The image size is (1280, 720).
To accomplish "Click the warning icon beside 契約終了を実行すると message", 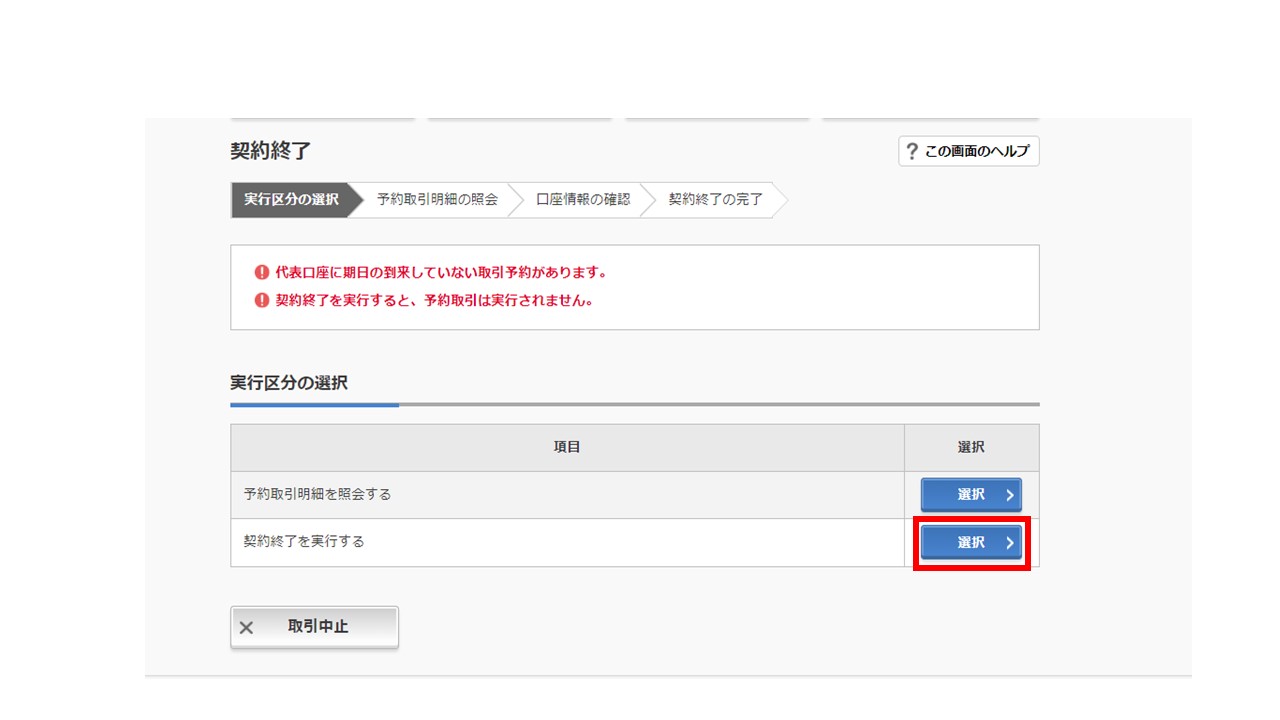I will [x=262, y=300].
